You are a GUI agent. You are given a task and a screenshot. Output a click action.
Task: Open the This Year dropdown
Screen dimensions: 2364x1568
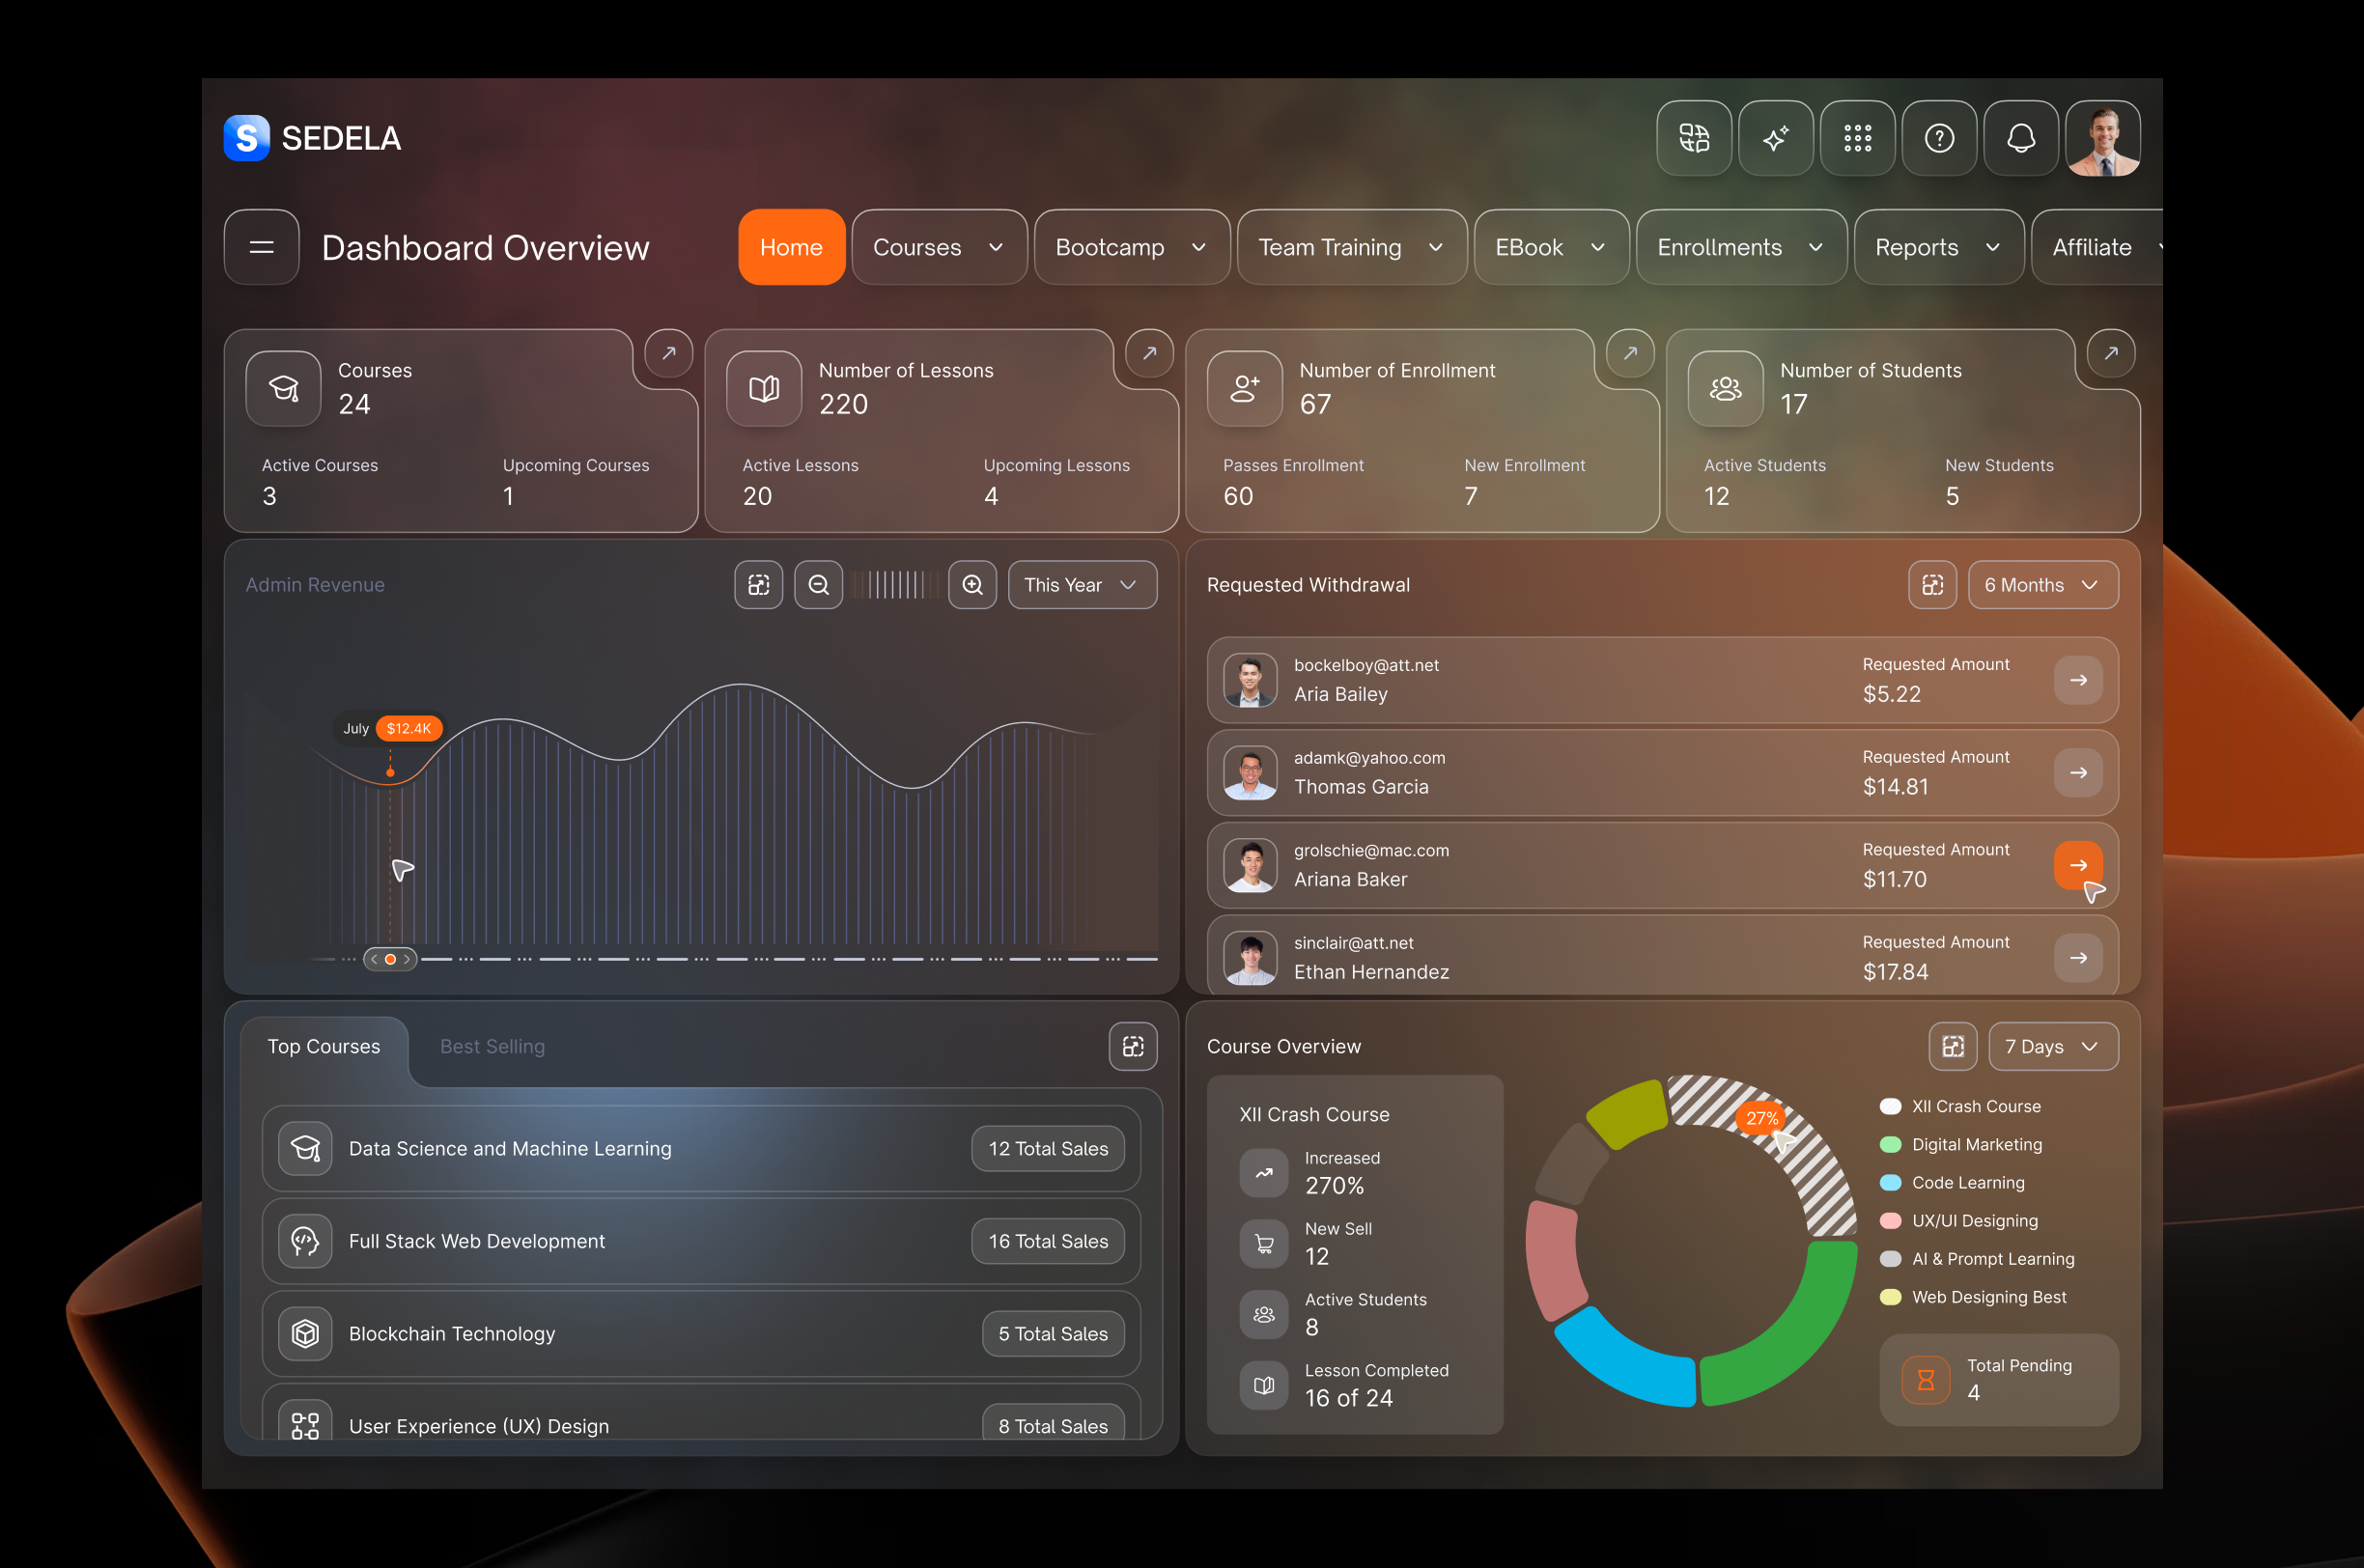click(x=1081, y=585)
